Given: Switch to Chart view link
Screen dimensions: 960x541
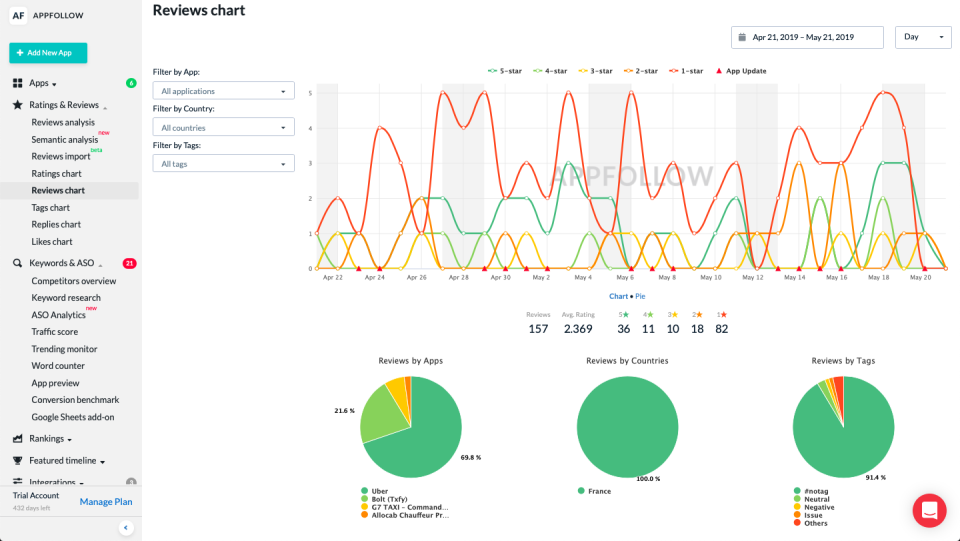Looking at the screenshot, I should 618,296.
